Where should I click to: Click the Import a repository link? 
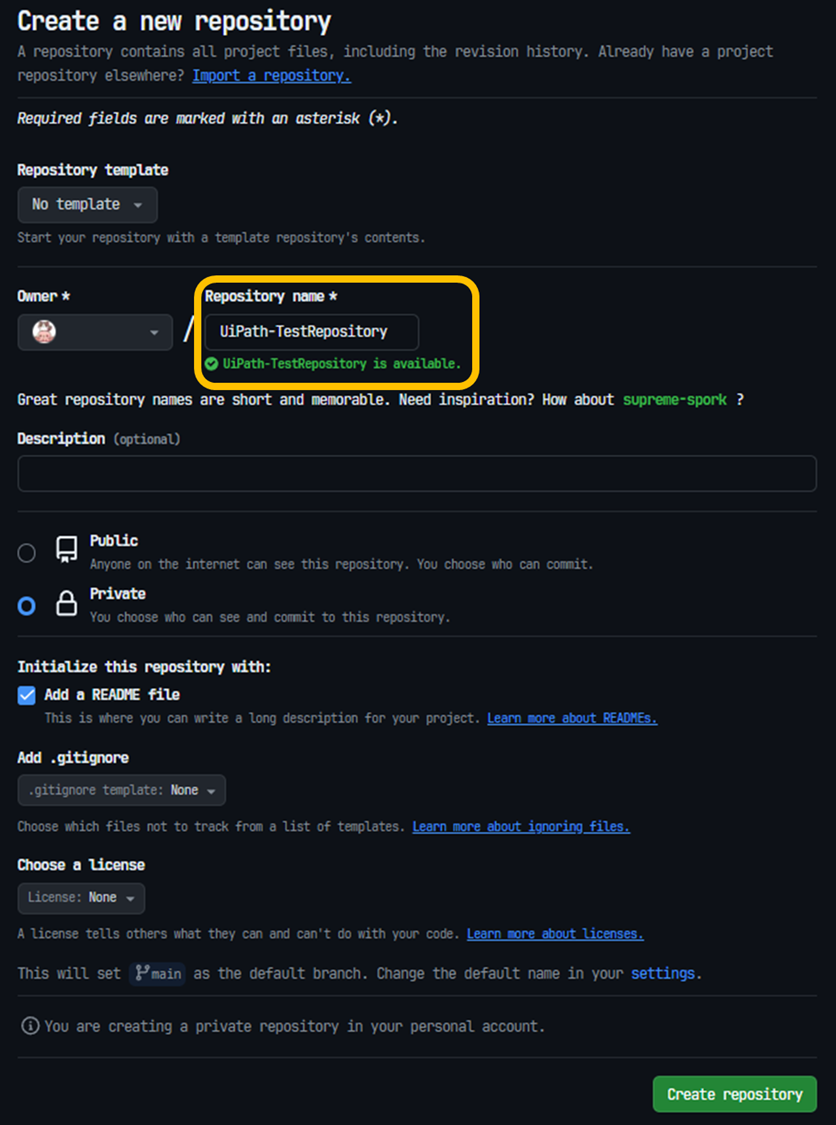coord(270,75)
